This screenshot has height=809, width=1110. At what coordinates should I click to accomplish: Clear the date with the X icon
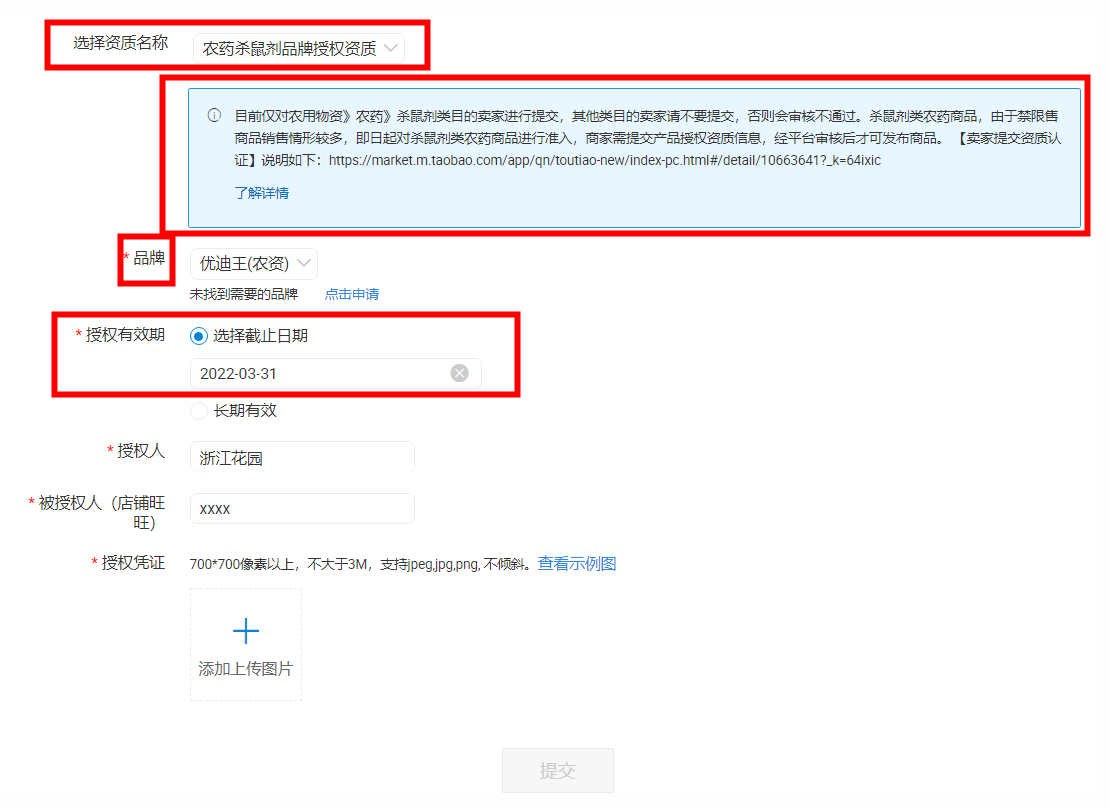tap(459, 373)
